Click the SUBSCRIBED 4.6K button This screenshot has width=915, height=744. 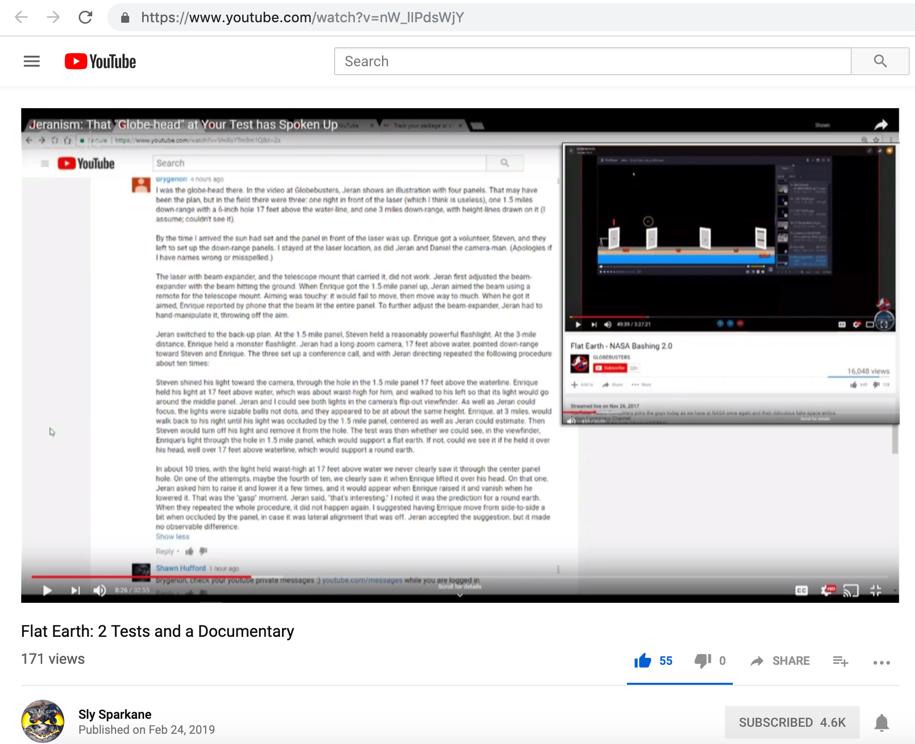click(791, 722)
